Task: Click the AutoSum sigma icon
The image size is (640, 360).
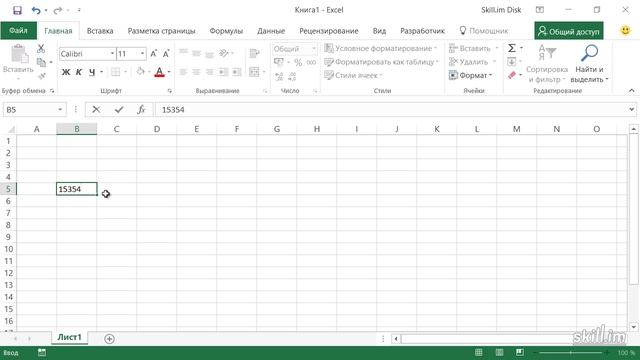Action: tap(512, 49)
